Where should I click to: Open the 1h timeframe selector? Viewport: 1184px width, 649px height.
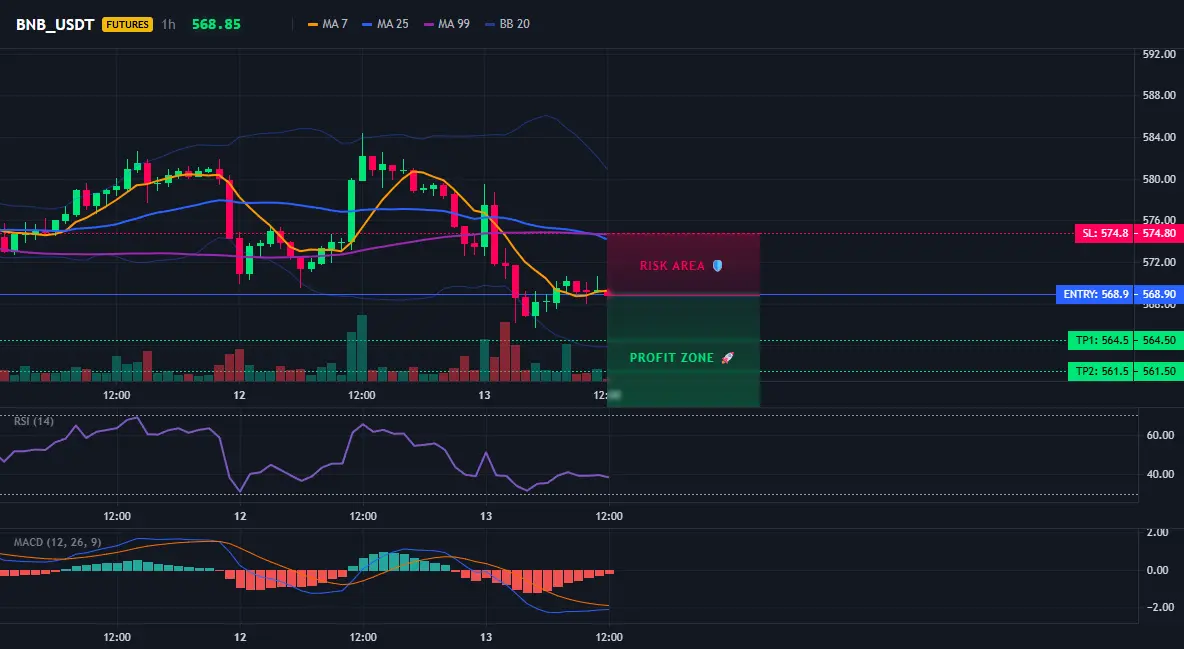click(x=168, y=24)
